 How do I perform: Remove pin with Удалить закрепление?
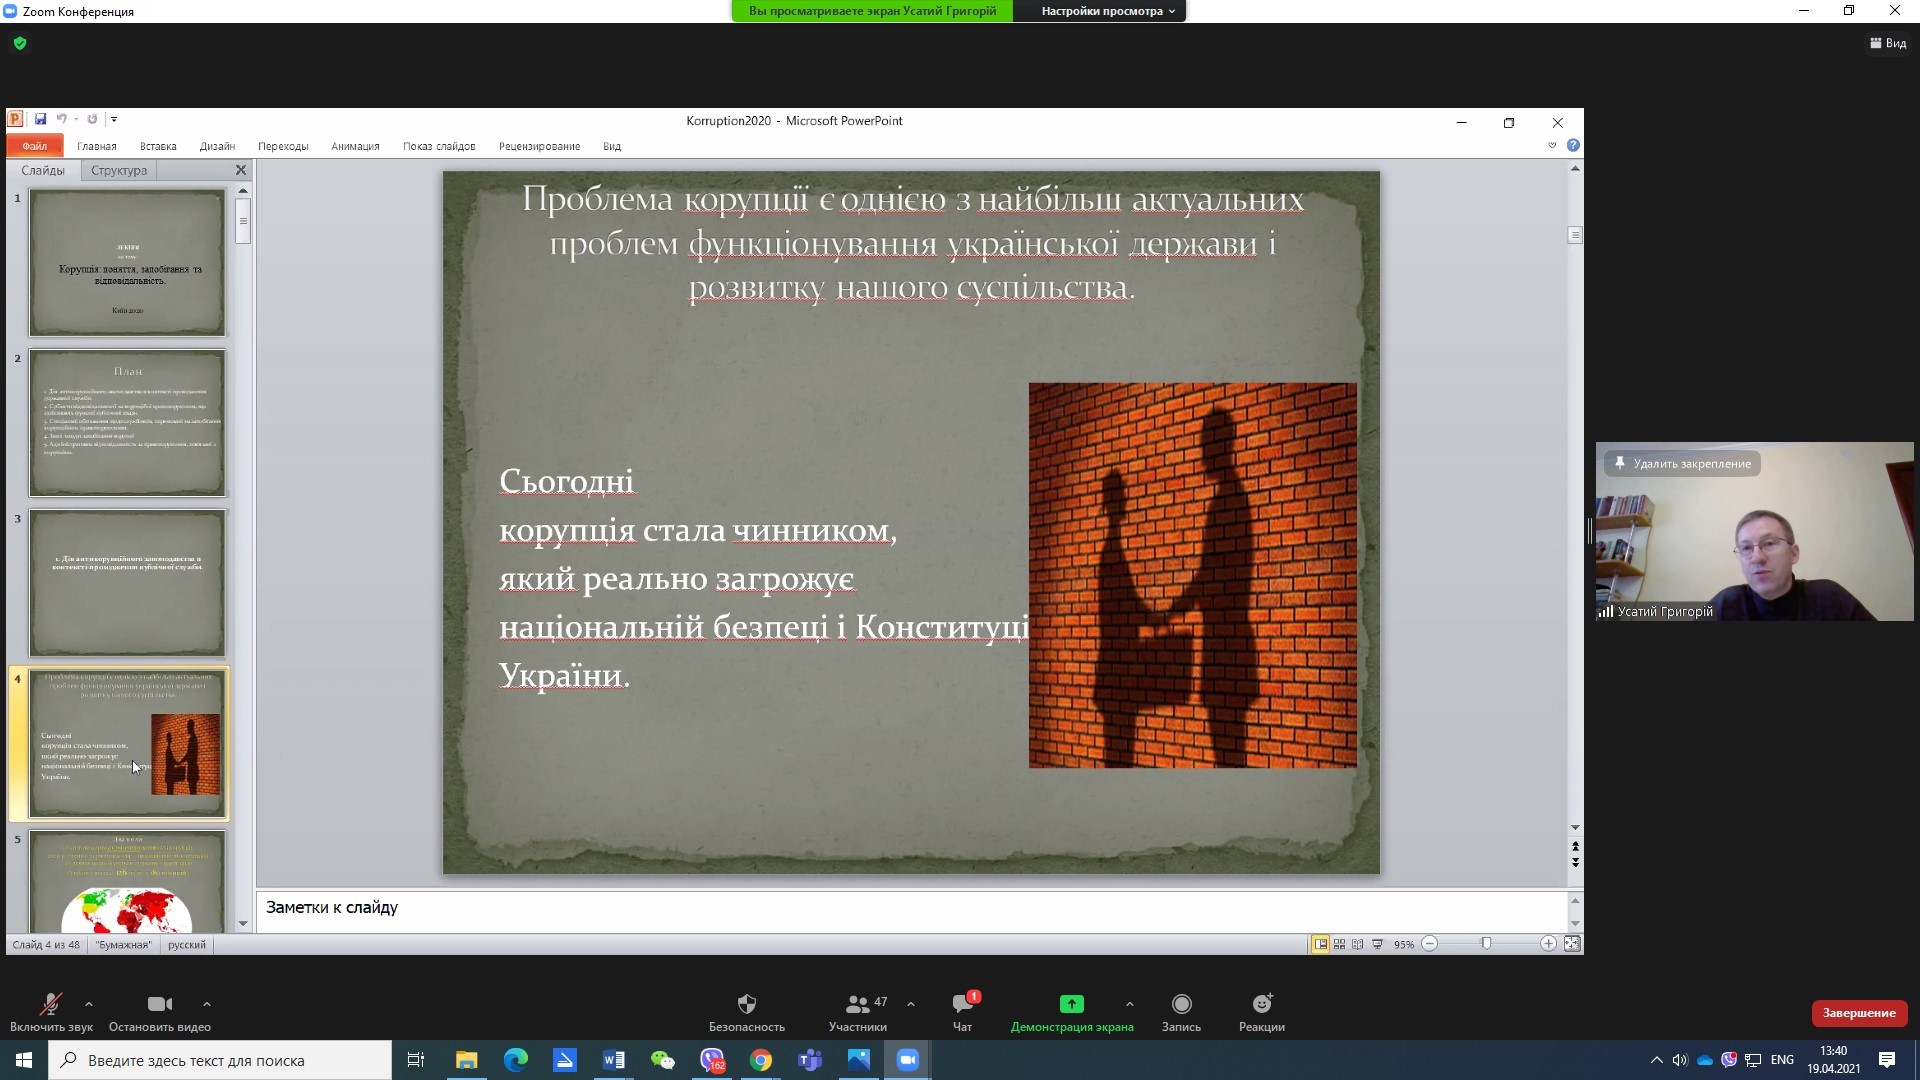point(1682,464)
